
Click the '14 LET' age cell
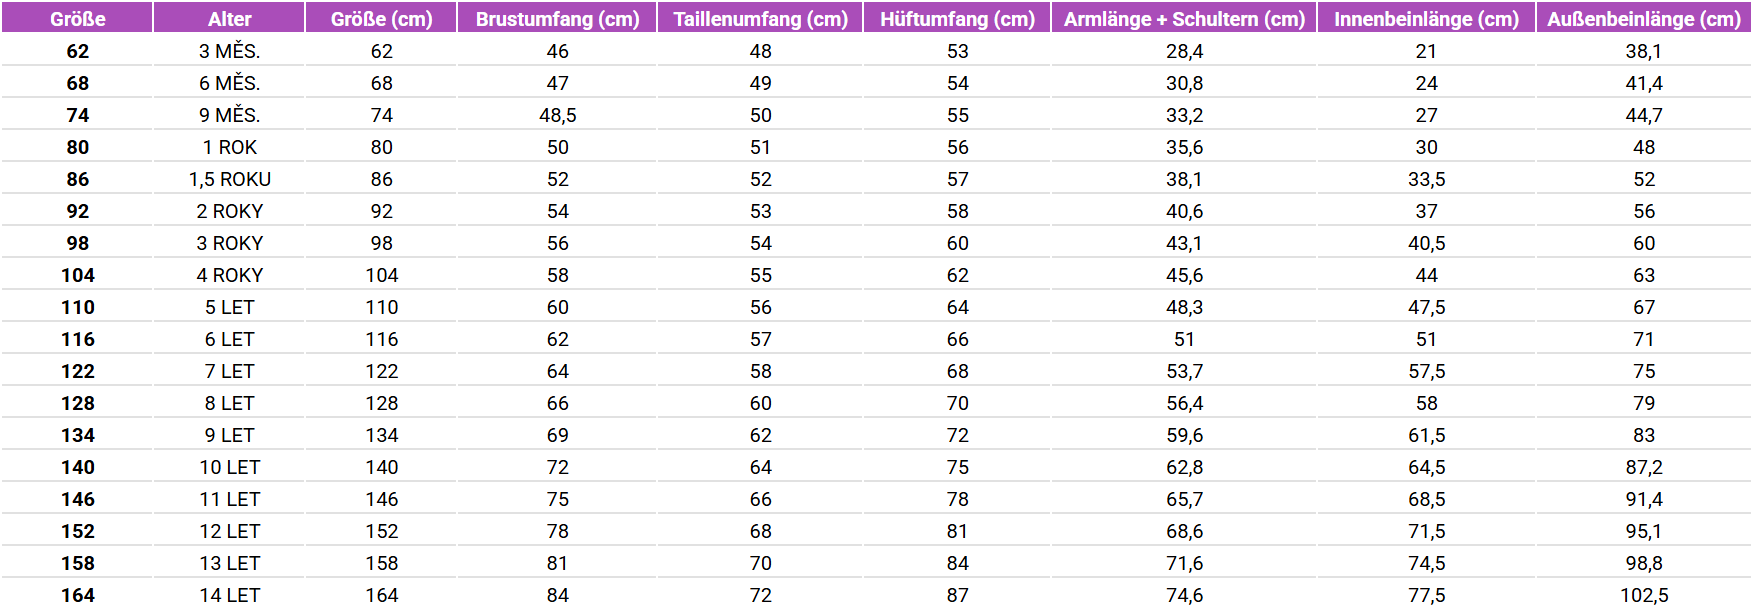pos(229,595)
